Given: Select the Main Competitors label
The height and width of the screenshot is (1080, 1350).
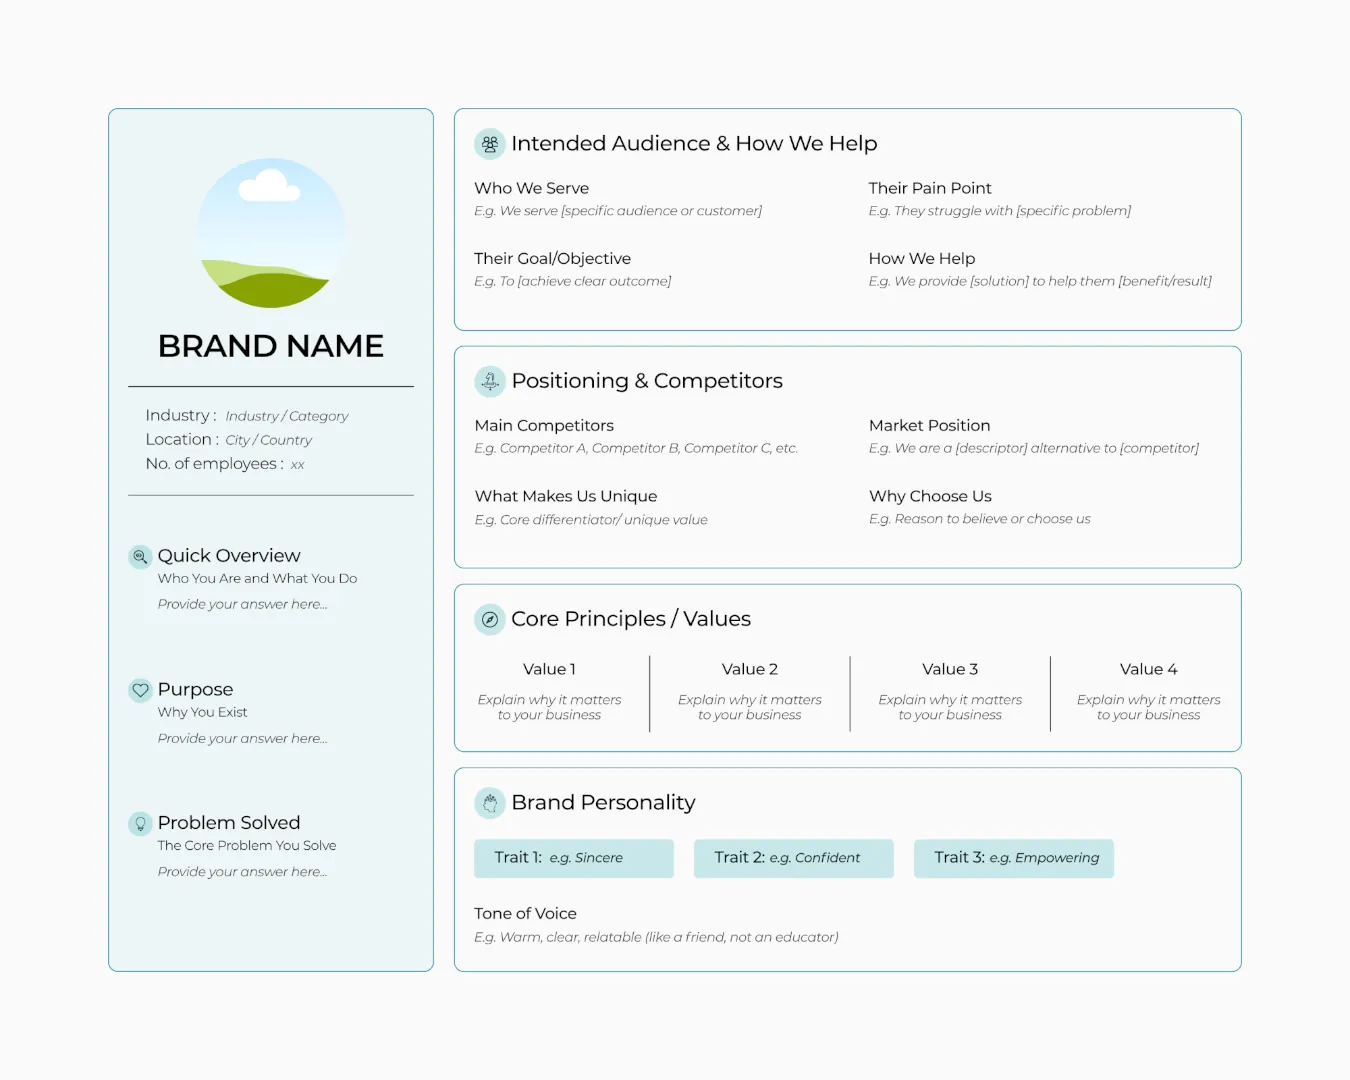Looking at the screenshot, I should (x=544, y=426).
